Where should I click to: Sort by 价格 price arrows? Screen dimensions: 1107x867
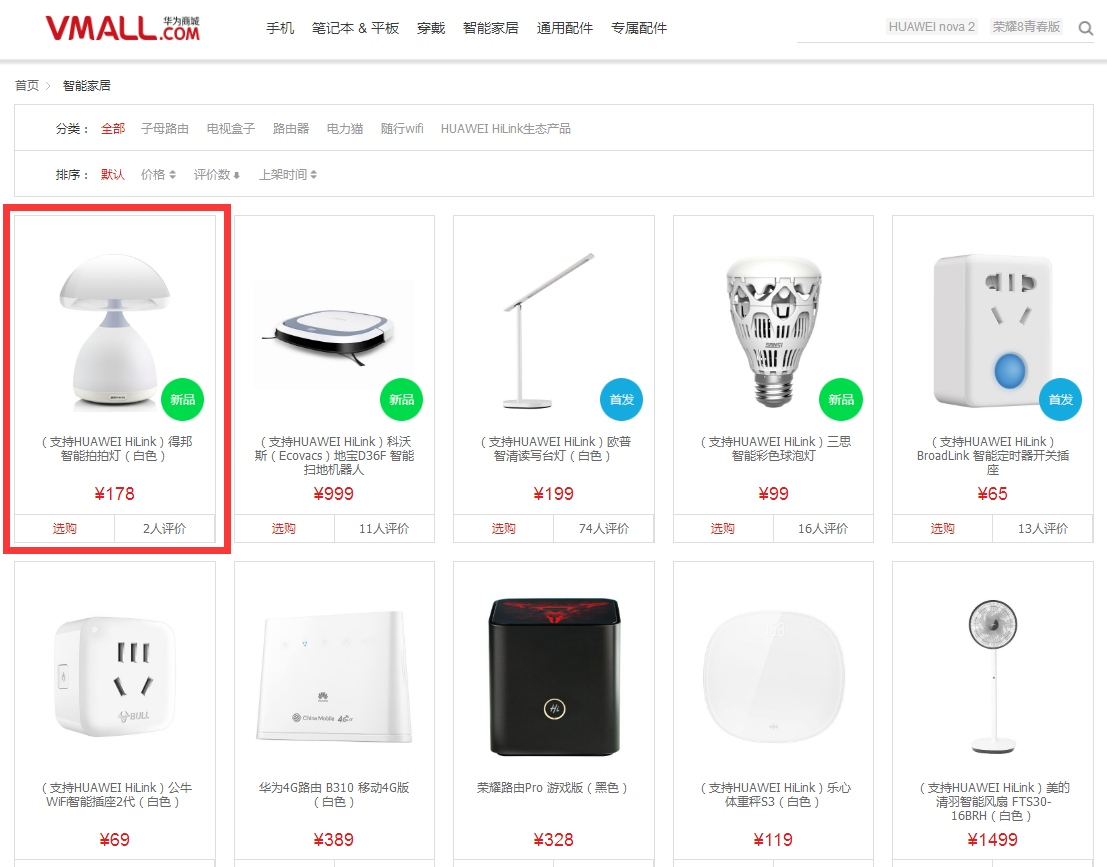158,174
